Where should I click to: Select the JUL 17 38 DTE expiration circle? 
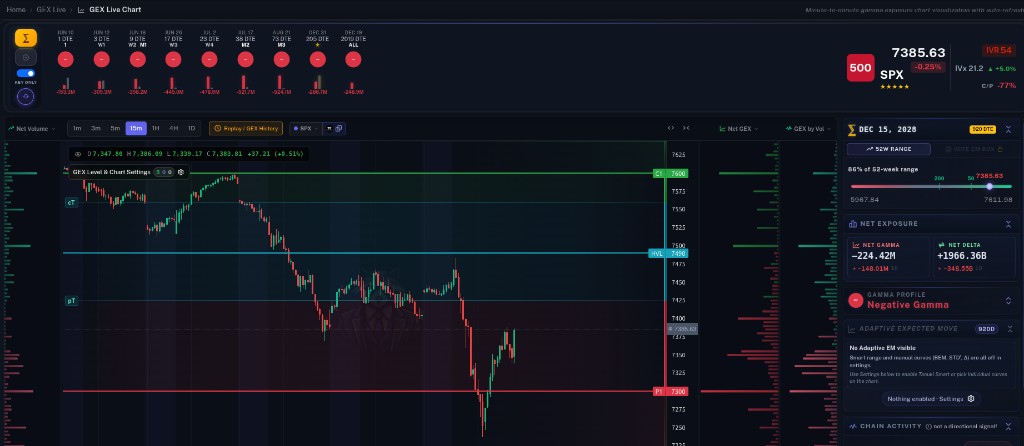[246, 59]
